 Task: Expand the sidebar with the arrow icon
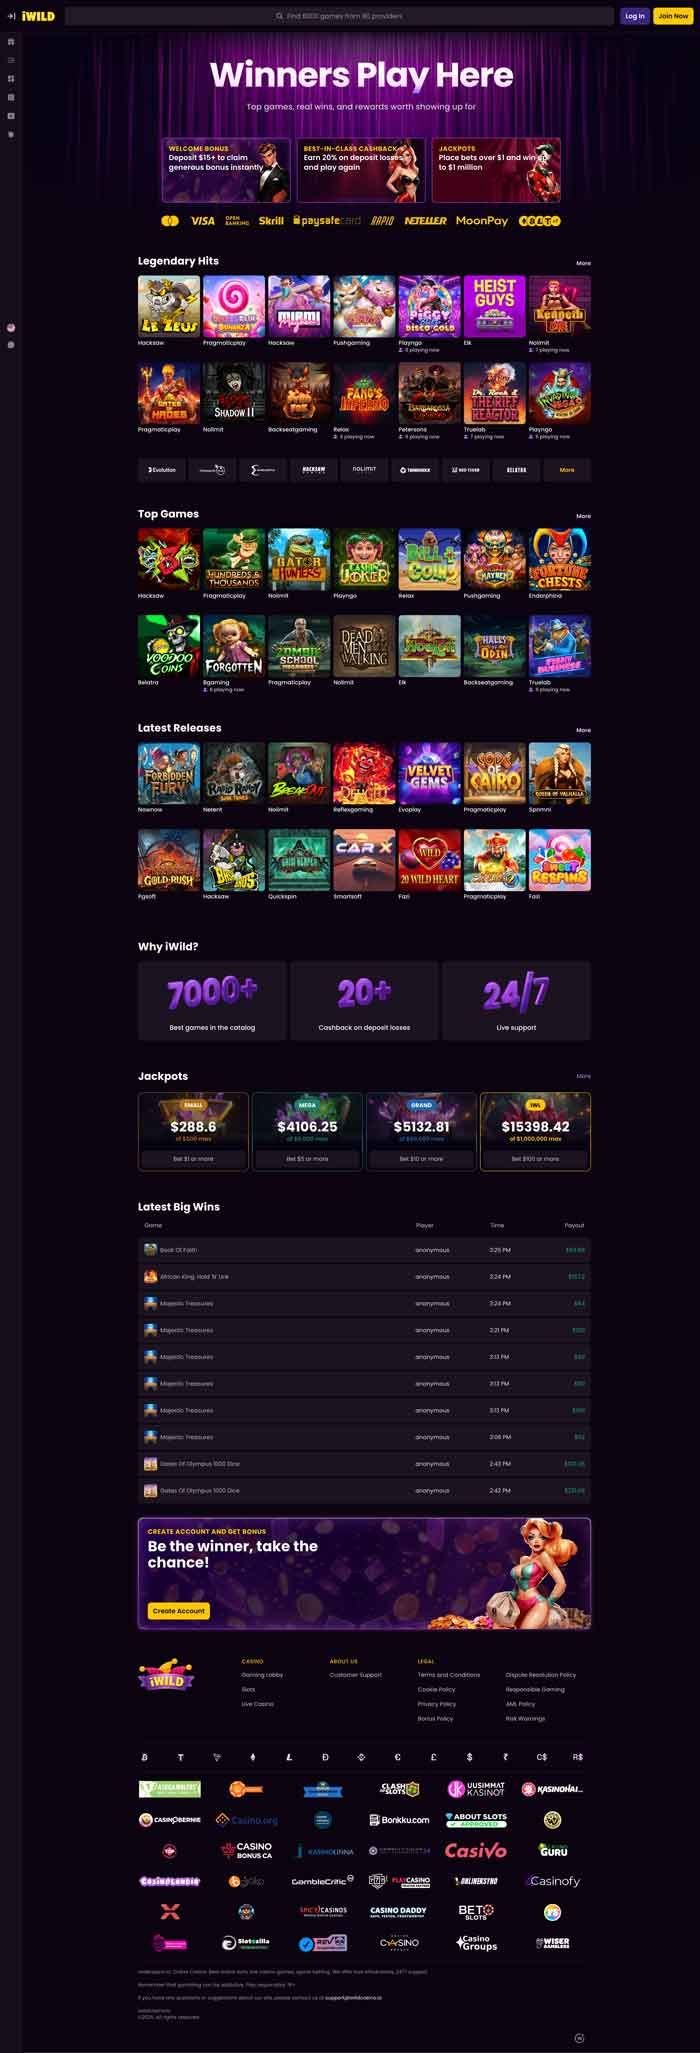pos(11,16)
